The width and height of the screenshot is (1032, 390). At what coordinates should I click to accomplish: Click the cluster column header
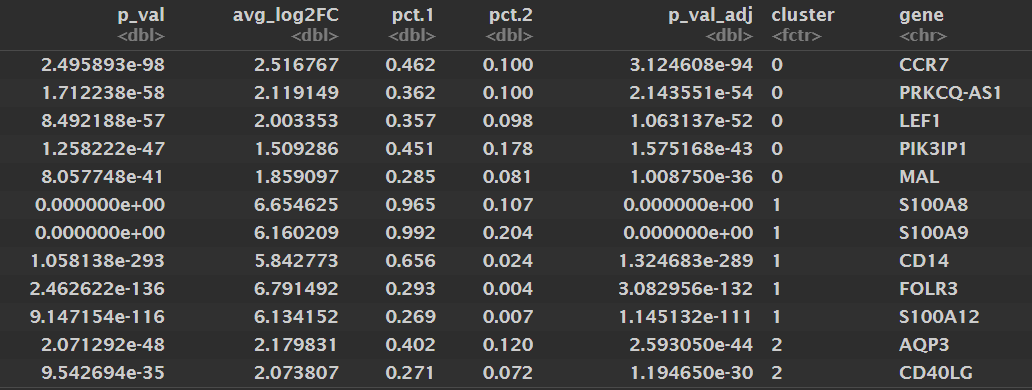click(x=802, y=15)
